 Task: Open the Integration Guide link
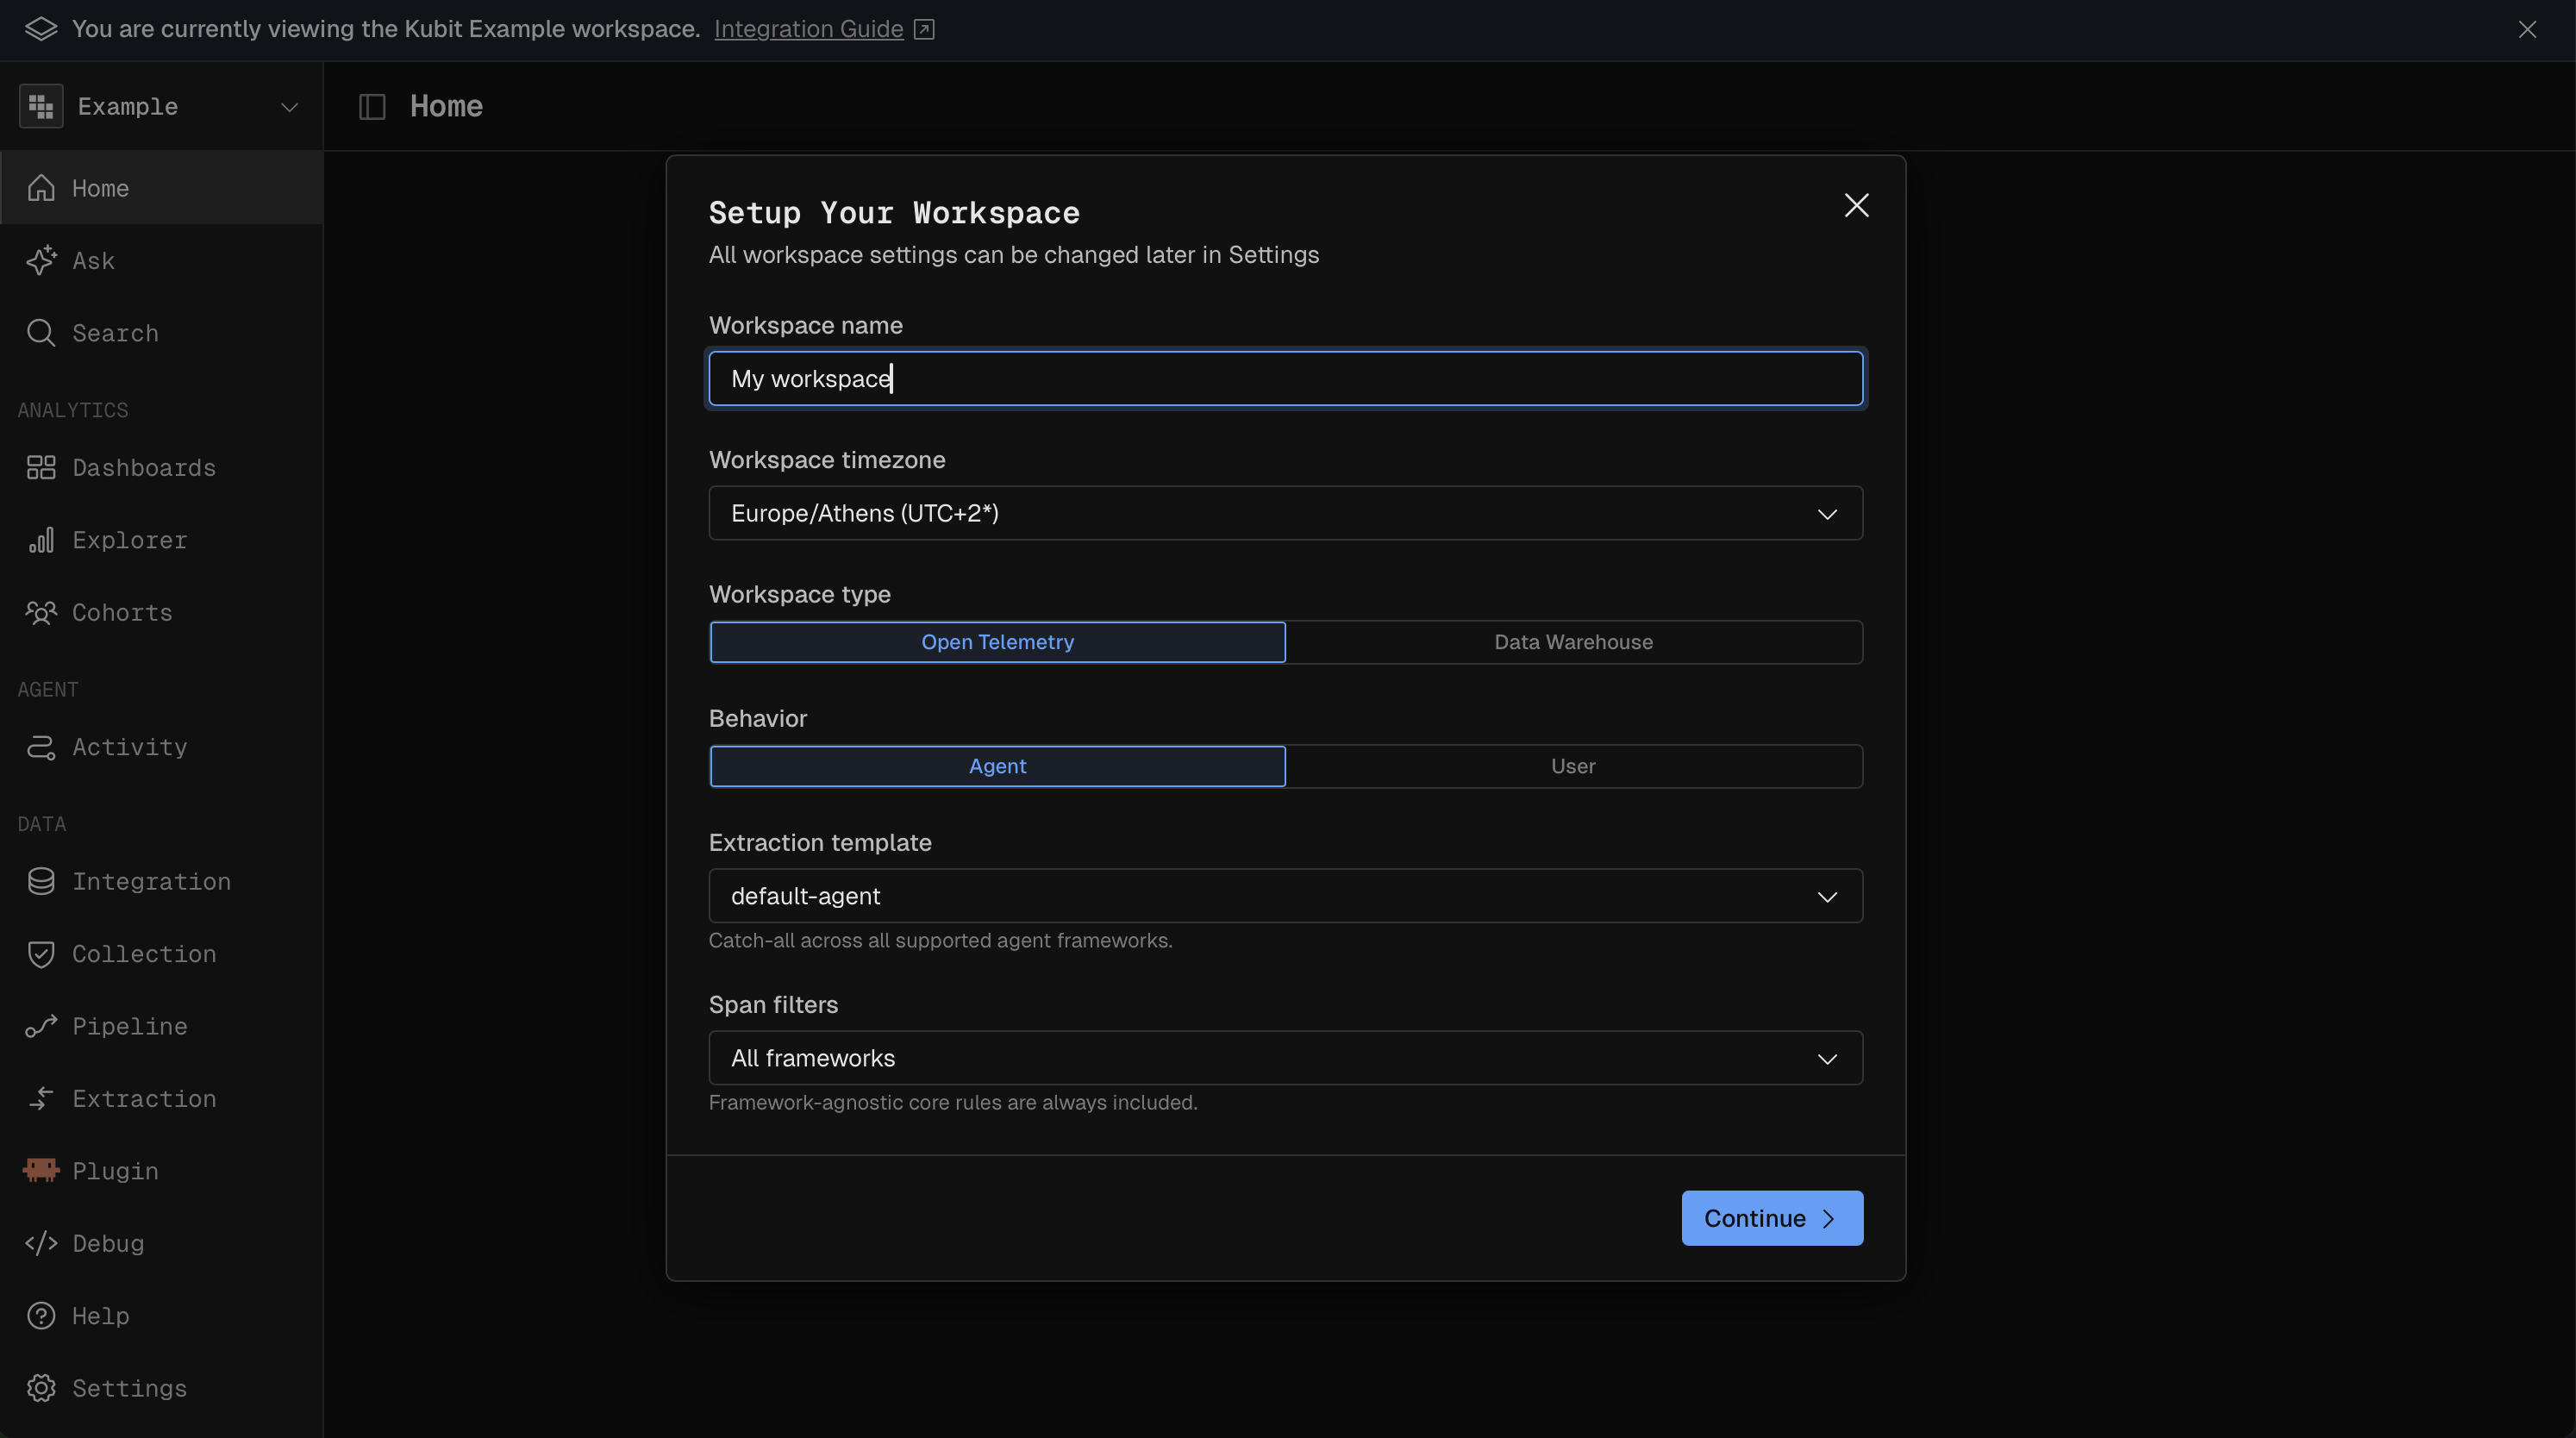[x=808, y=29]
